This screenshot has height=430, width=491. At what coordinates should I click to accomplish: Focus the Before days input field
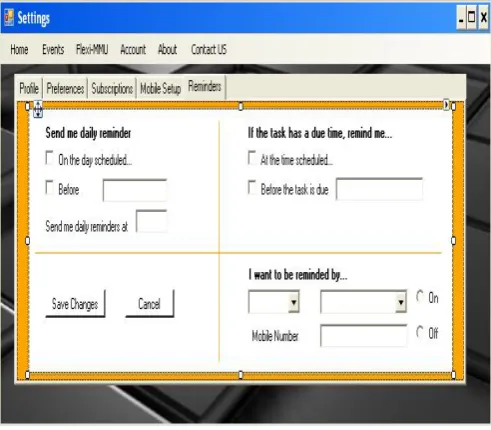pos(135,190)
